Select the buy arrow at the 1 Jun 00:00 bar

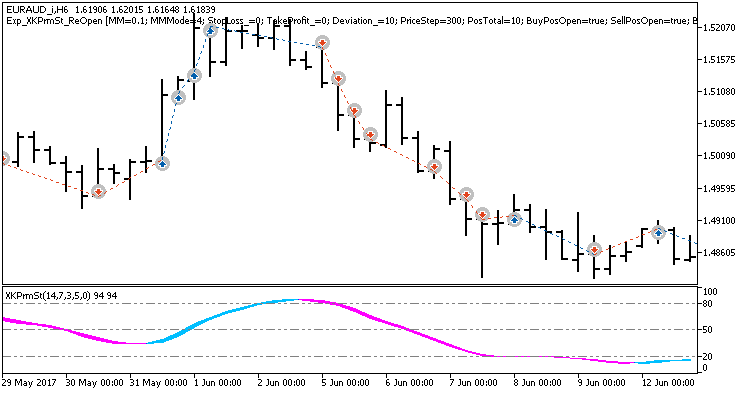[x=194, y=75]
